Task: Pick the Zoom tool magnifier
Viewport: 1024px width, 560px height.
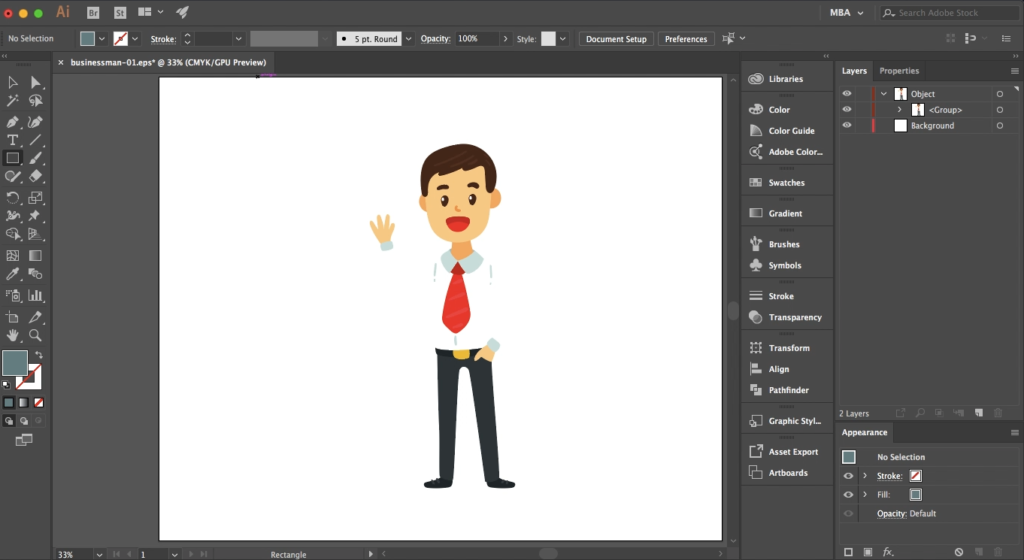Action: (x=36, y=335)
